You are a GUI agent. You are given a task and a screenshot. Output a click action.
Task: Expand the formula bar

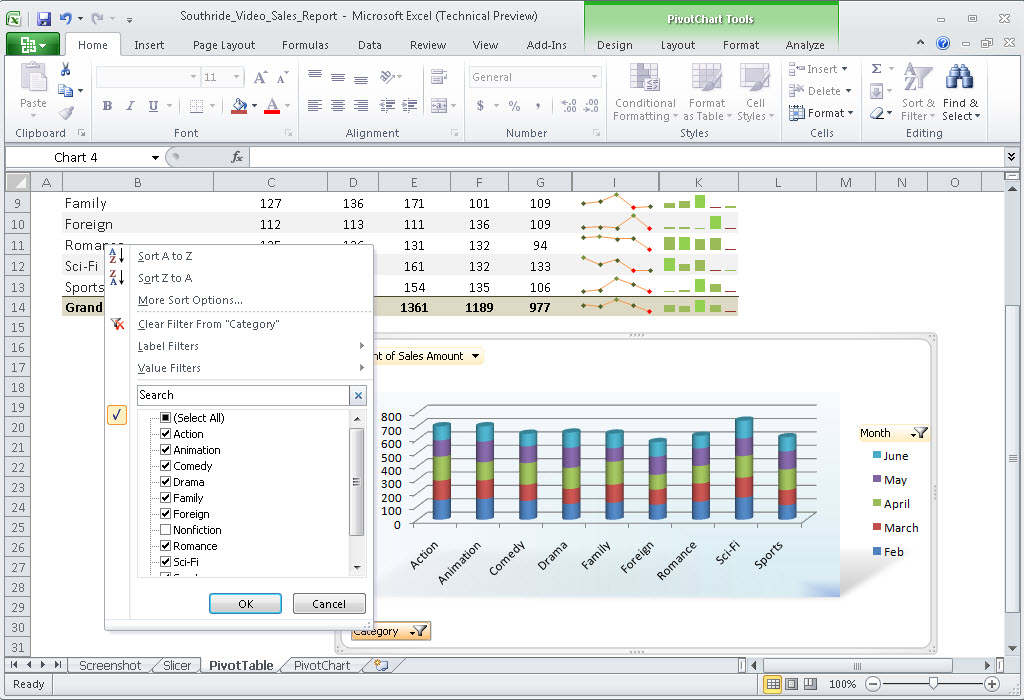pyautogui.click(x=1011, y=157)
